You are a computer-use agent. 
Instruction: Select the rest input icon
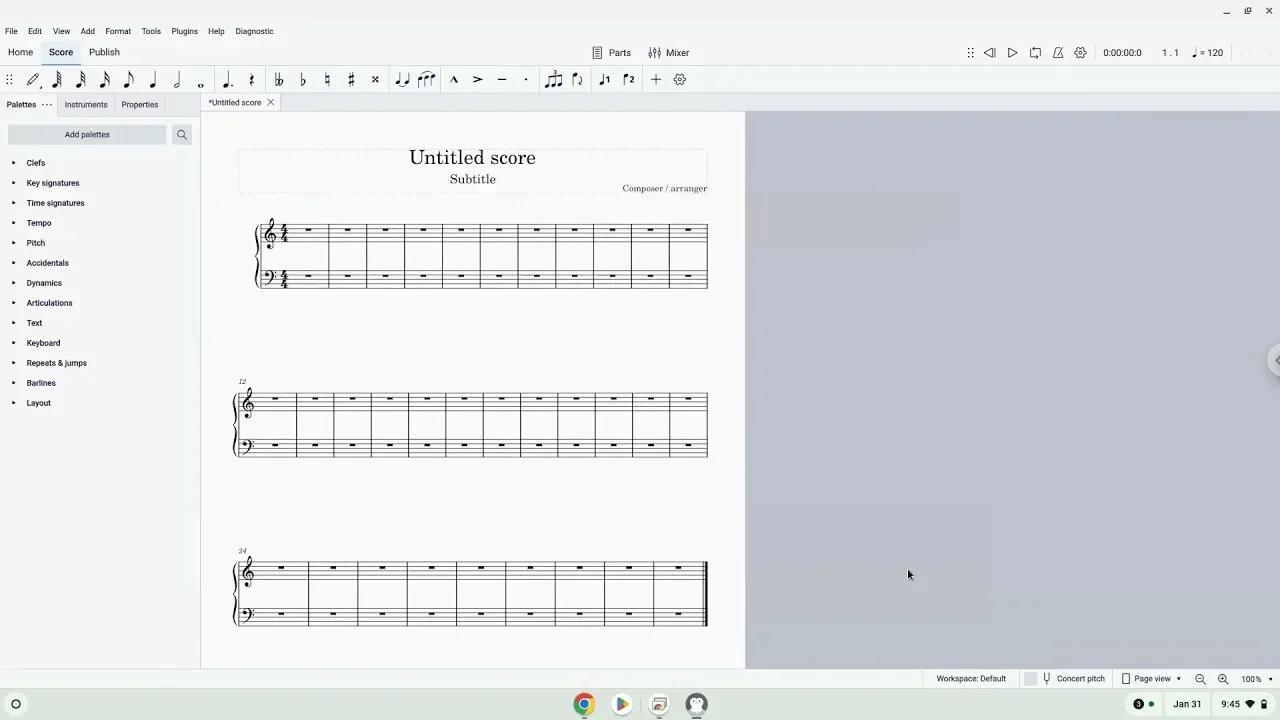point(251,79)
